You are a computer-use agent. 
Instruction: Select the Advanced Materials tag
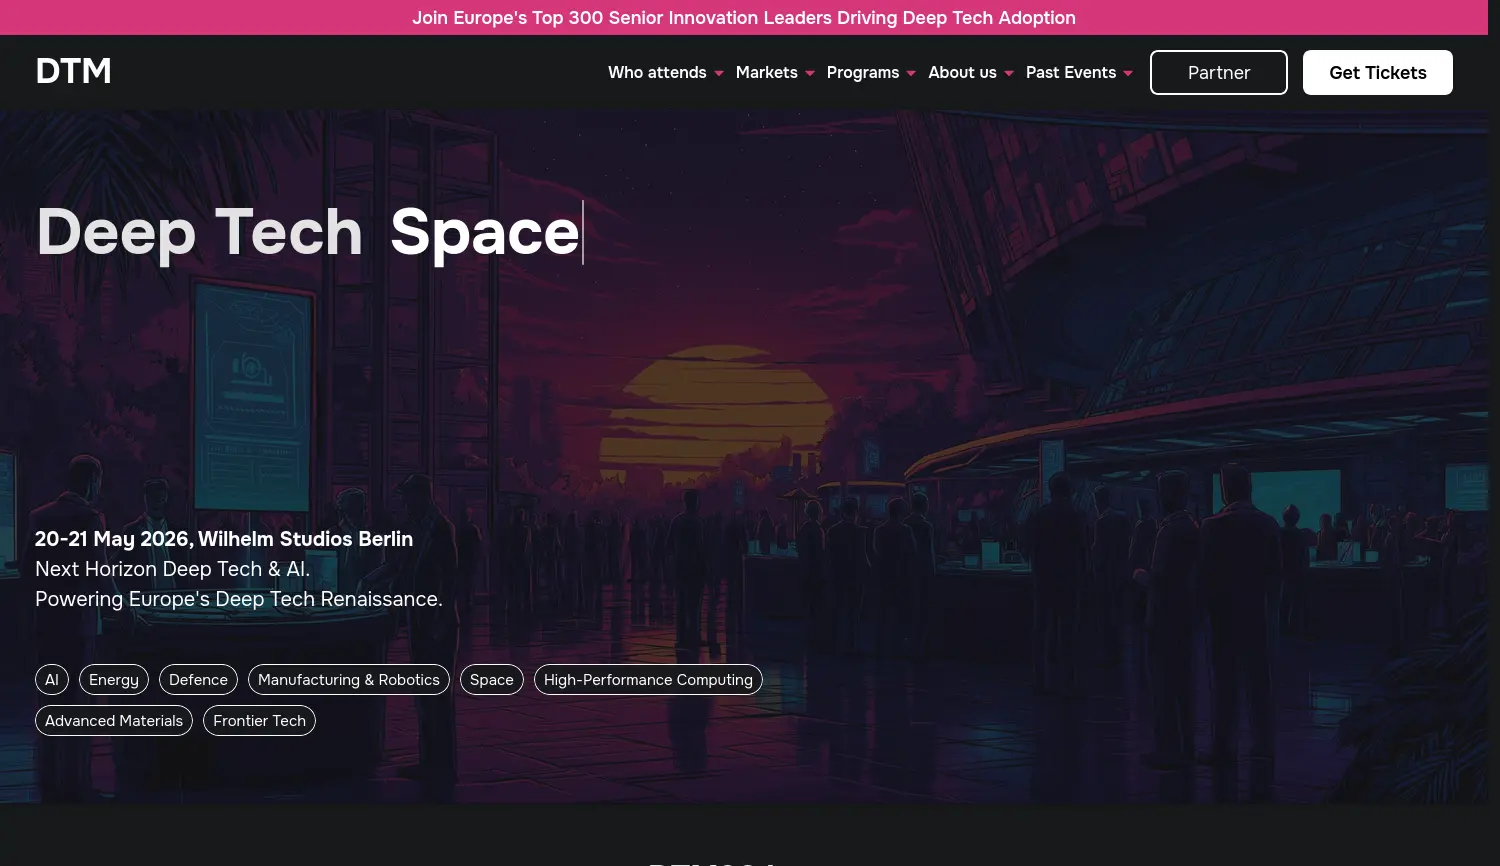(x=113, y=720)
